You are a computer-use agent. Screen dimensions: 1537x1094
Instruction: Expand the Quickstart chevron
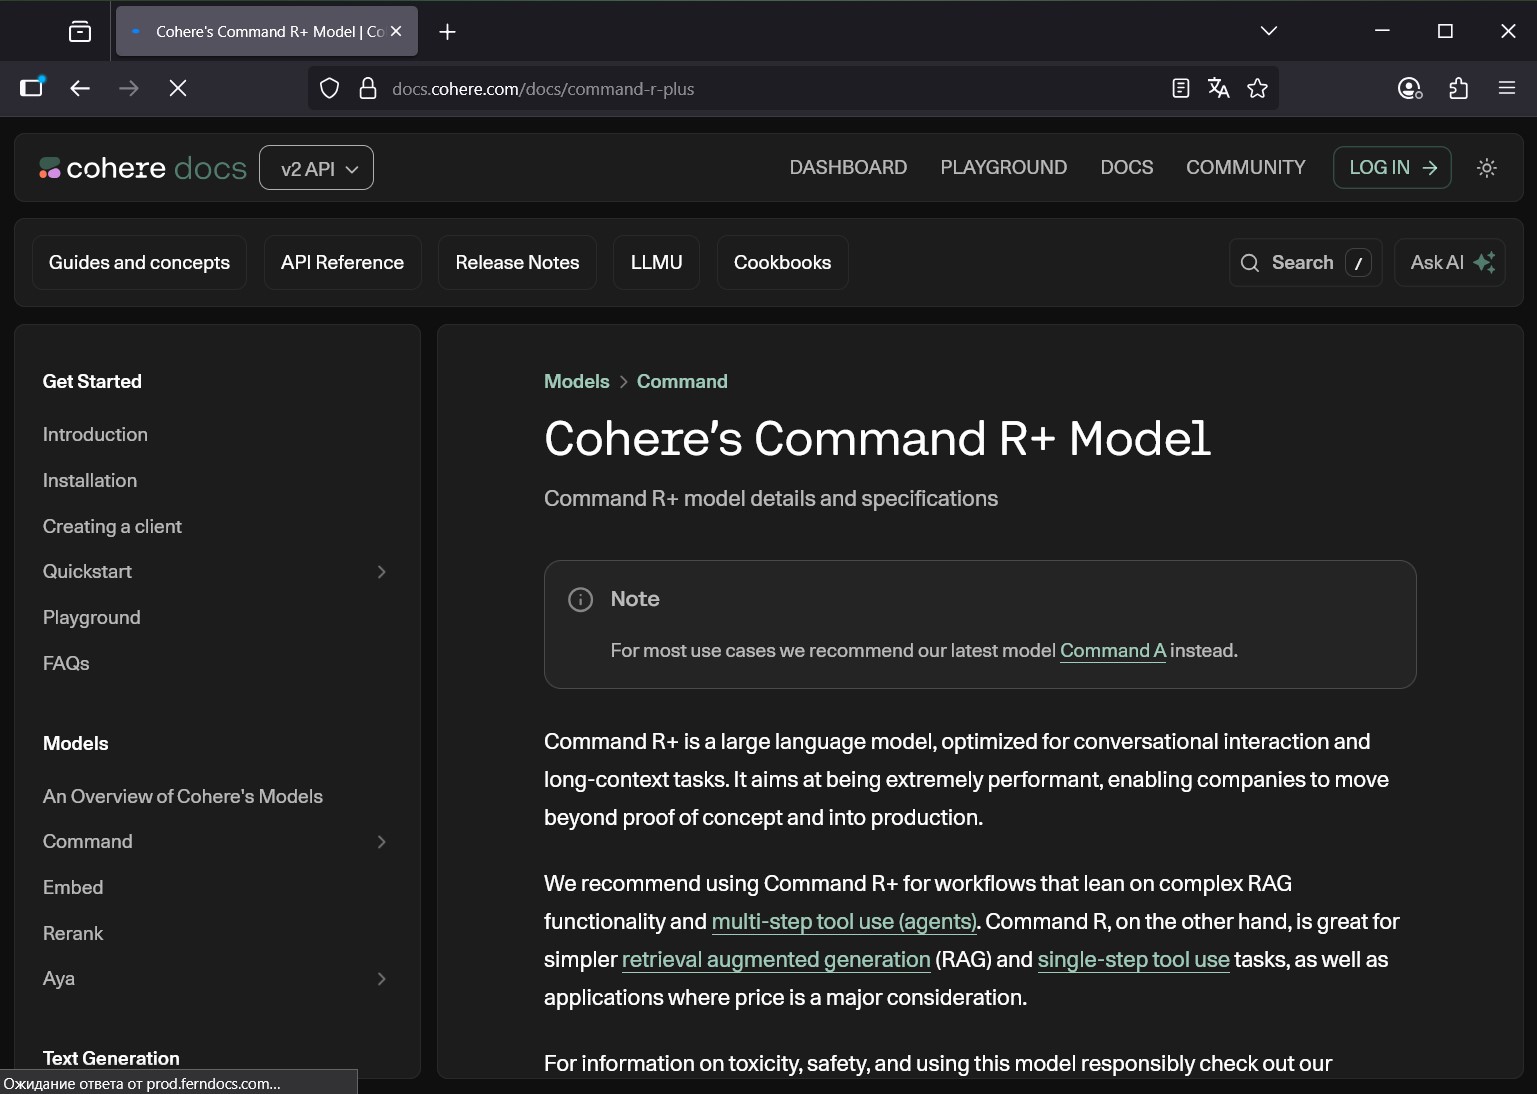pyautogui.click(x=381, y=572)
